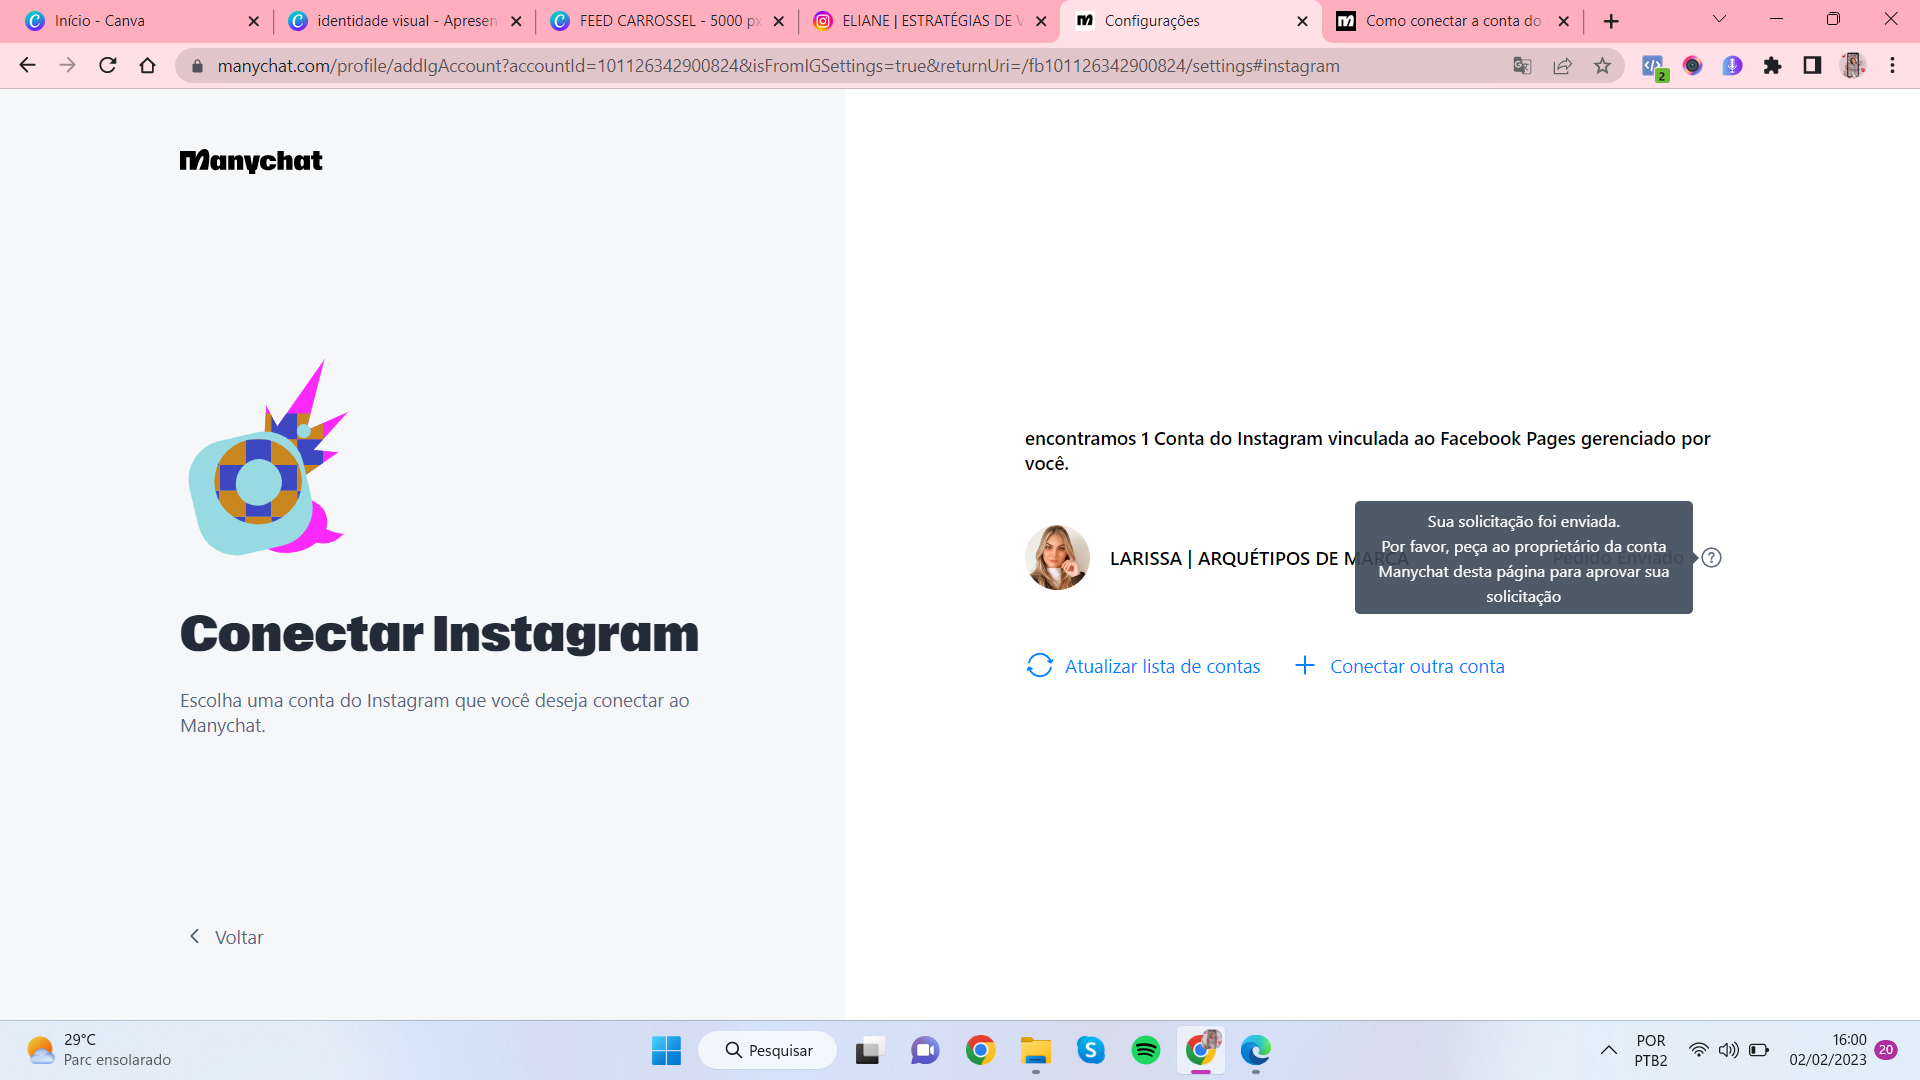Screen dimensions: 1920x1080
Task: Open Task View on the taskbar
Action: [870, 1051]
